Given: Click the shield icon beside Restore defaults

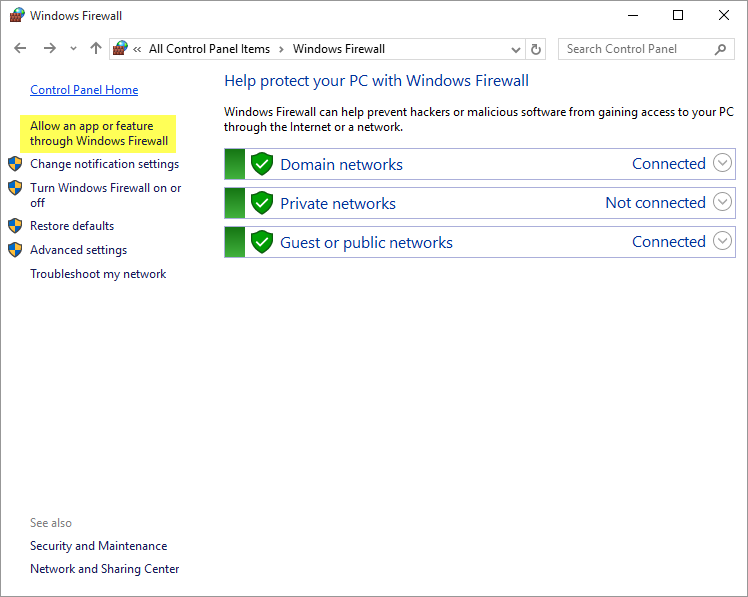Looking at the screenshot, I should 15,226.
